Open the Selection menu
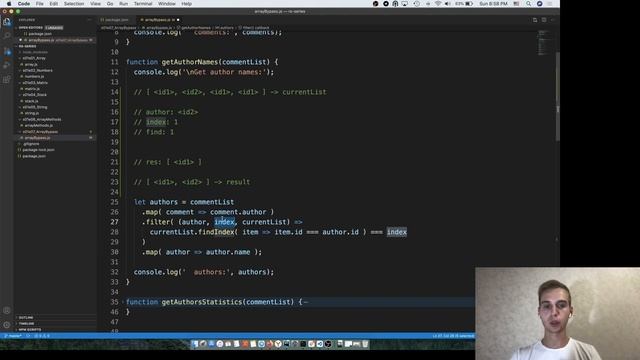The height and width of the screenshot is (360, 640). pyautogui.click(x=74, y=4)
